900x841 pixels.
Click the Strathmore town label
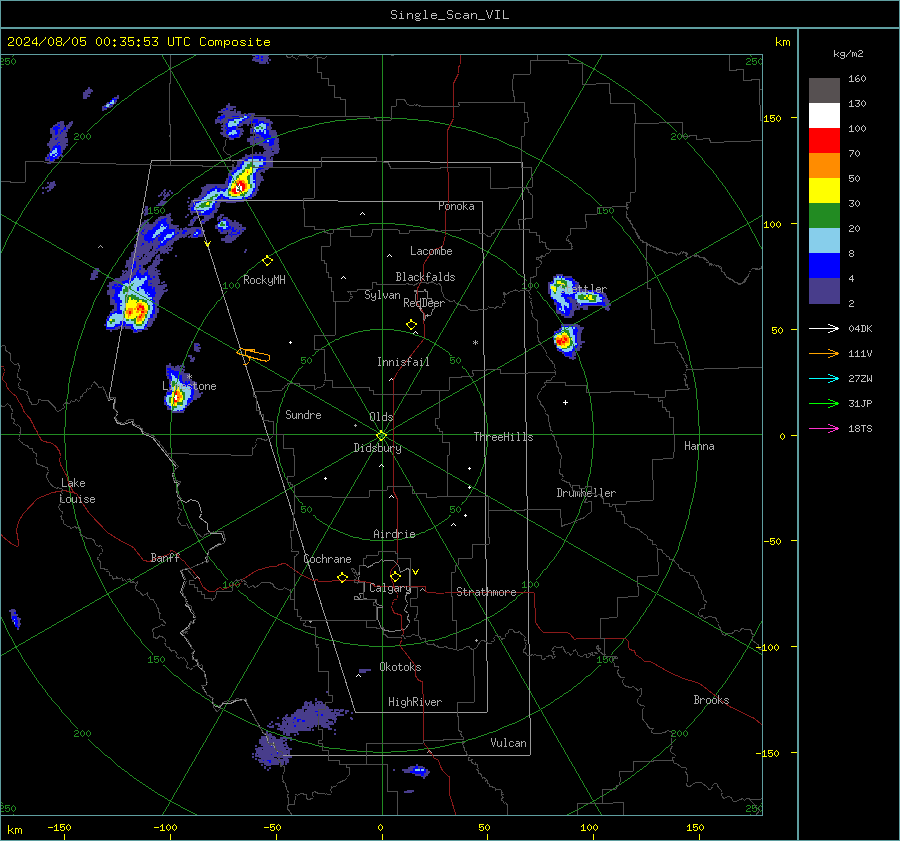pyautogui.click(x=486, y=592)
